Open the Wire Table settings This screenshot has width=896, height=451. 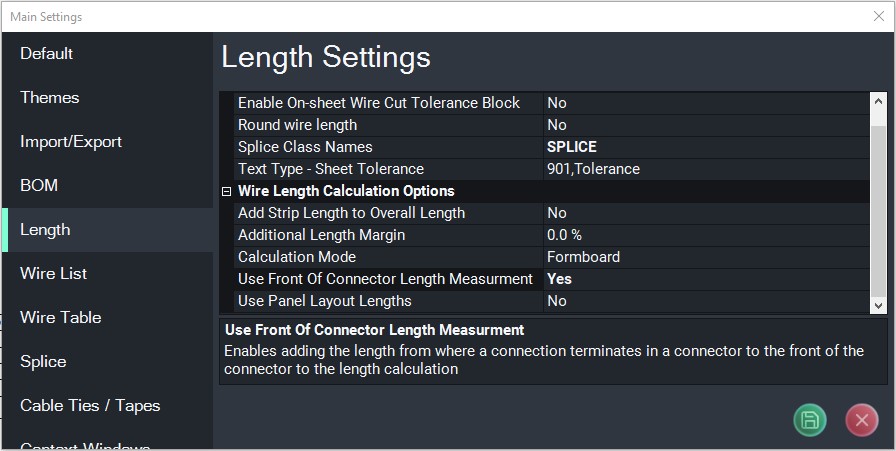pos(107,318)
